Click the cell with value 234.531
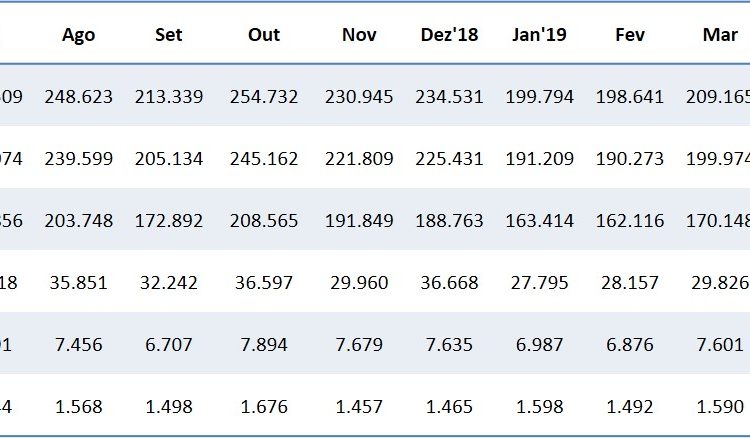This screenshot has width=750, height=438. [x=449, y=97]
